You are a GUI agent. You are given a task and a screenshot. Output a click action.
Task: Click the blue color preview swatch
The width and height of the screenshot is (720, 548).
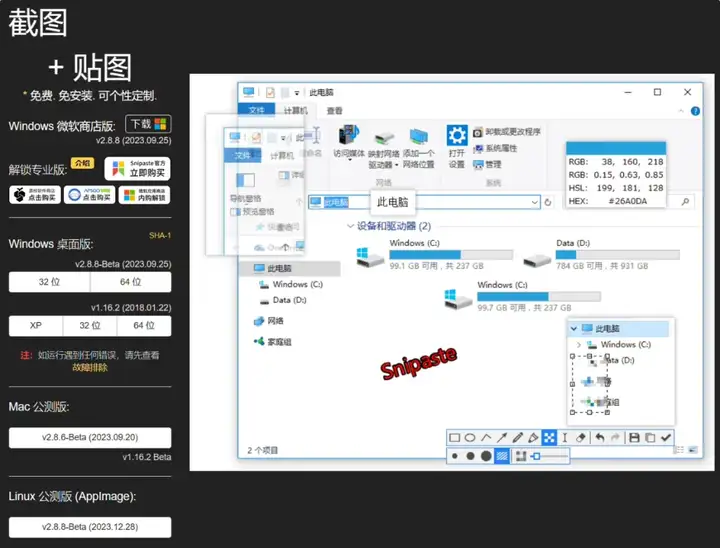[616, 148]
